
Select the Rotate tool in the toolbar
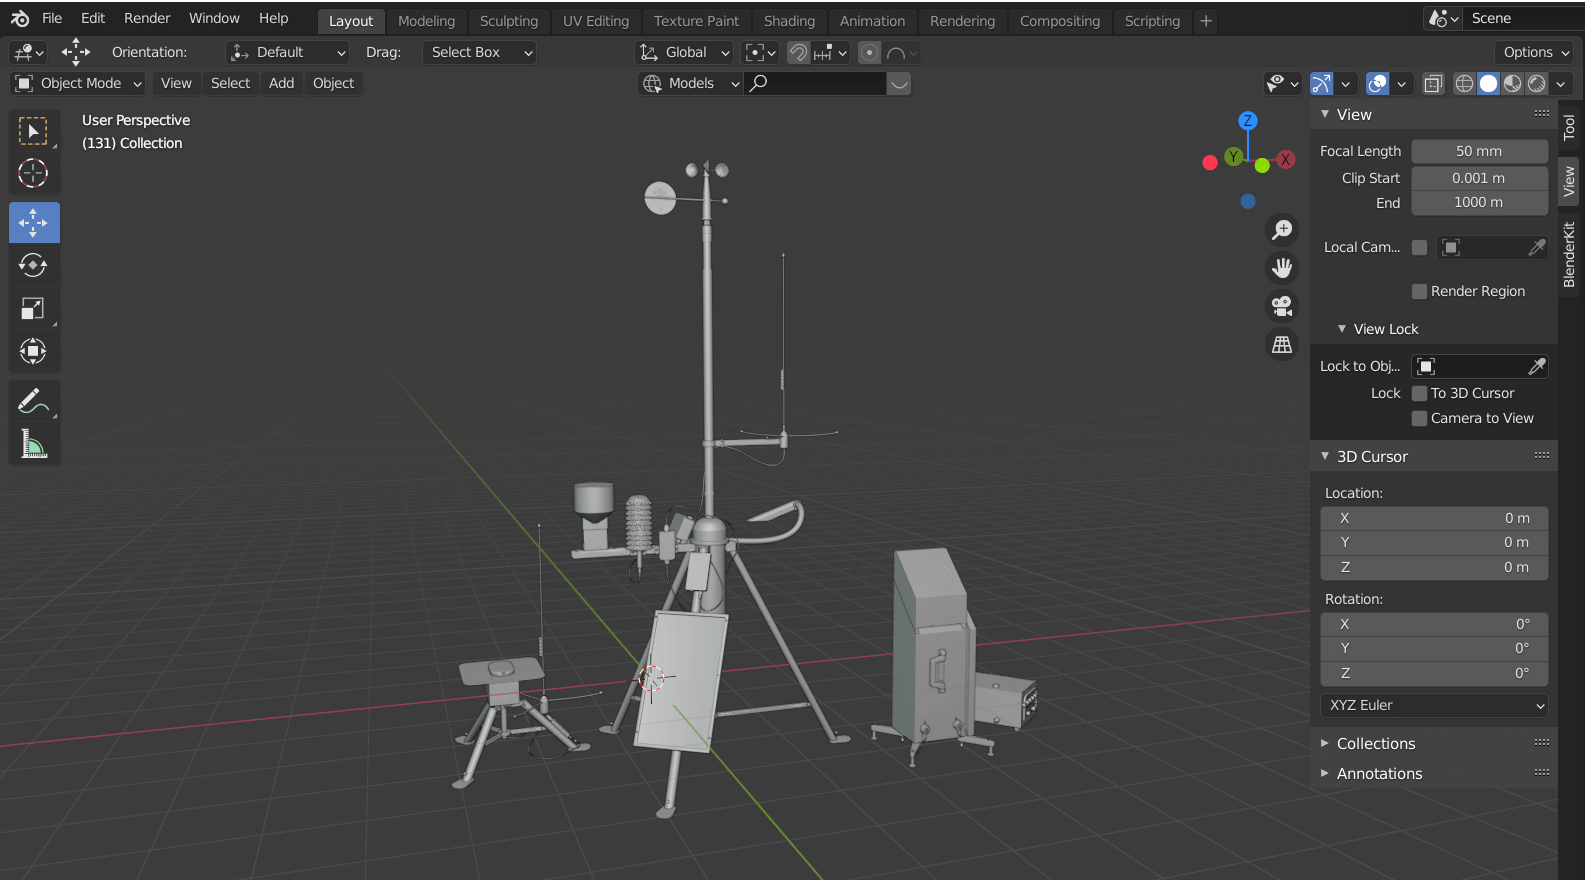(33, 265)
